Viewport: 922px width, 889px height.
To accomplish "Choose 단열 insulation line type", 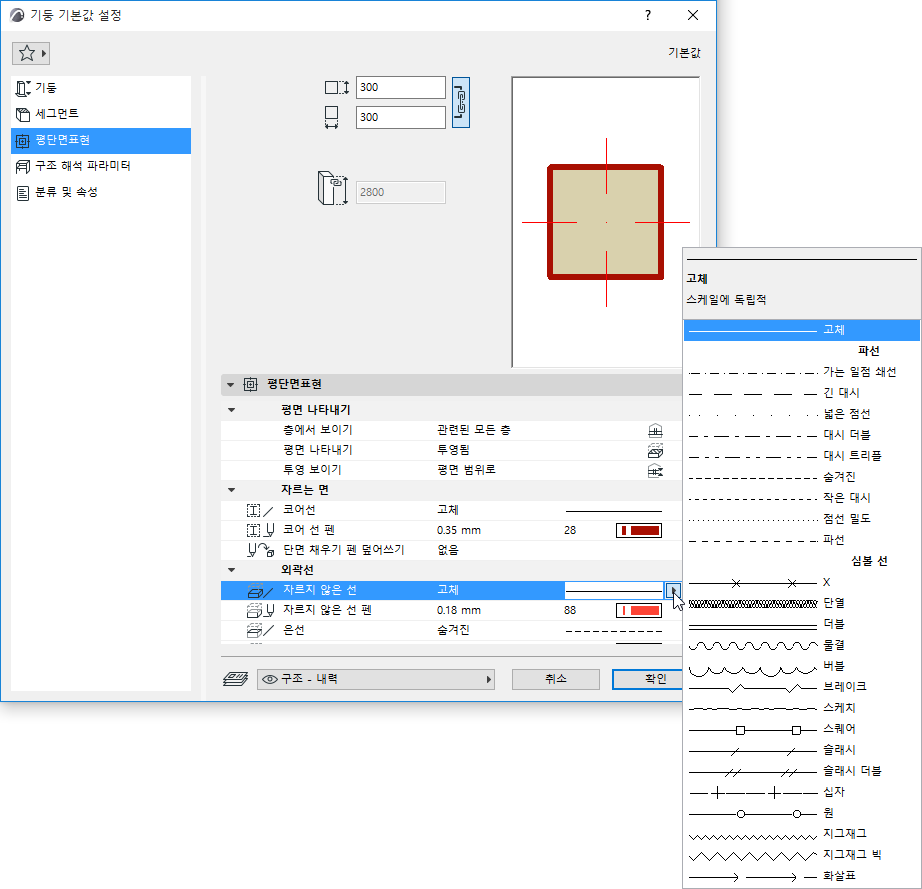I will point(802,603).
